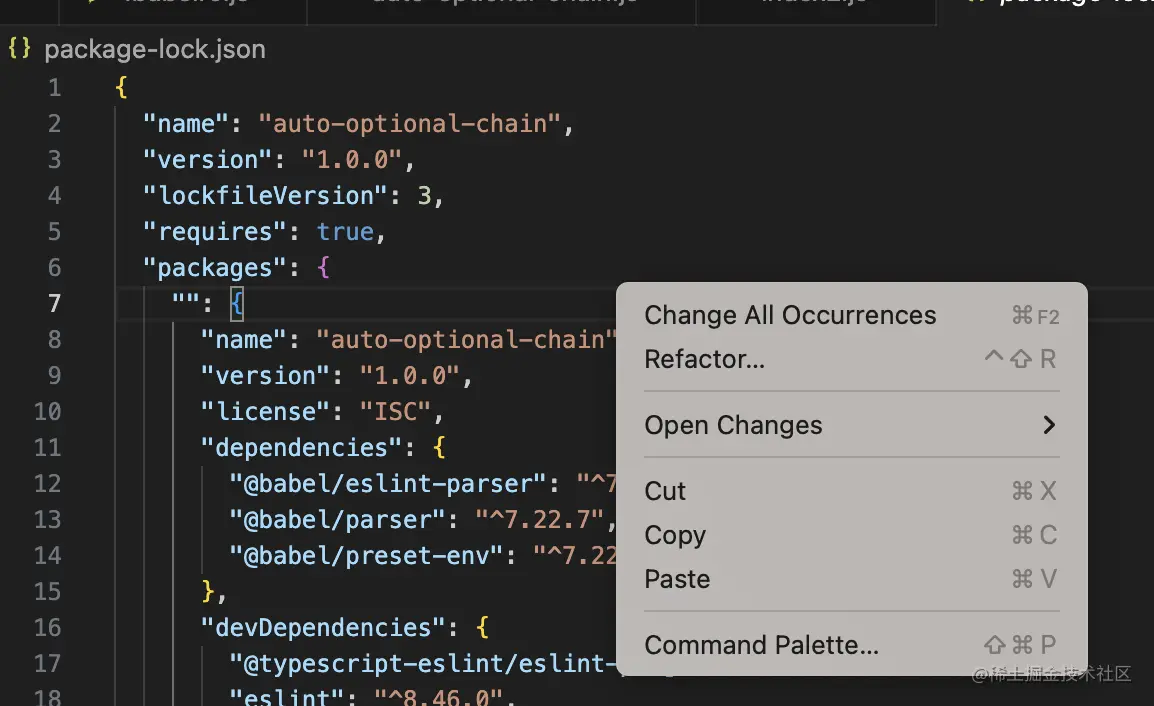
Task: Click the "devDependencies" key on line 16
Action: pos(323,627)
